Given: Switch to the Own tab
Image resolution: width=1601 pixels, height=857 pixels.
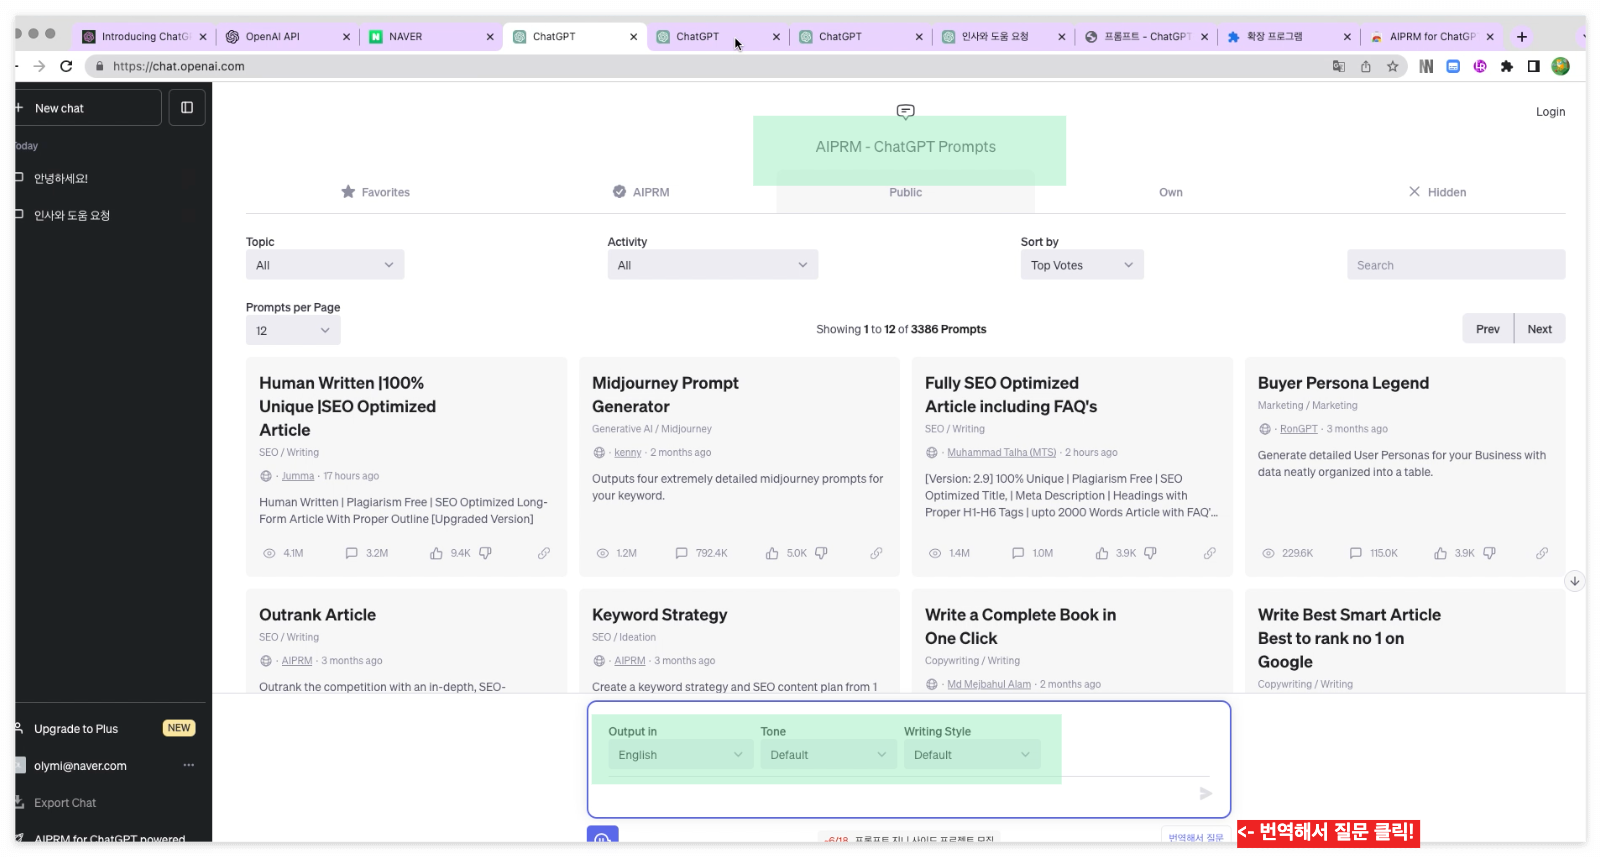Looking at the screenshot, I should [x=1171, y=192].
